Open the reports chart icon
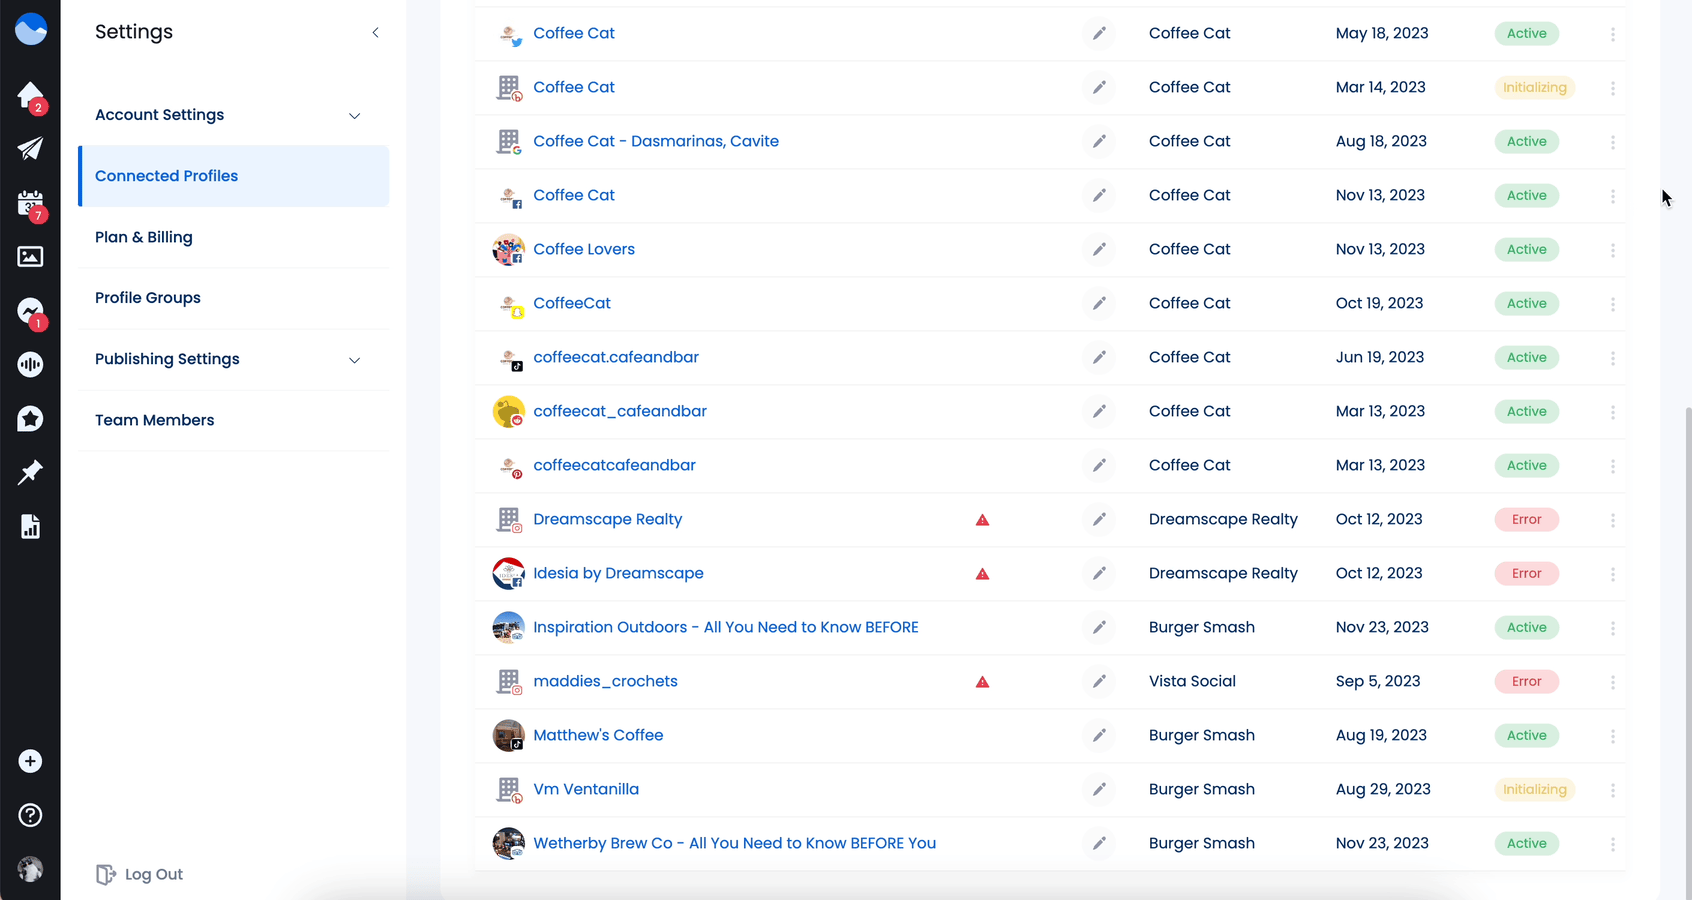 click(x=30, y=527)
